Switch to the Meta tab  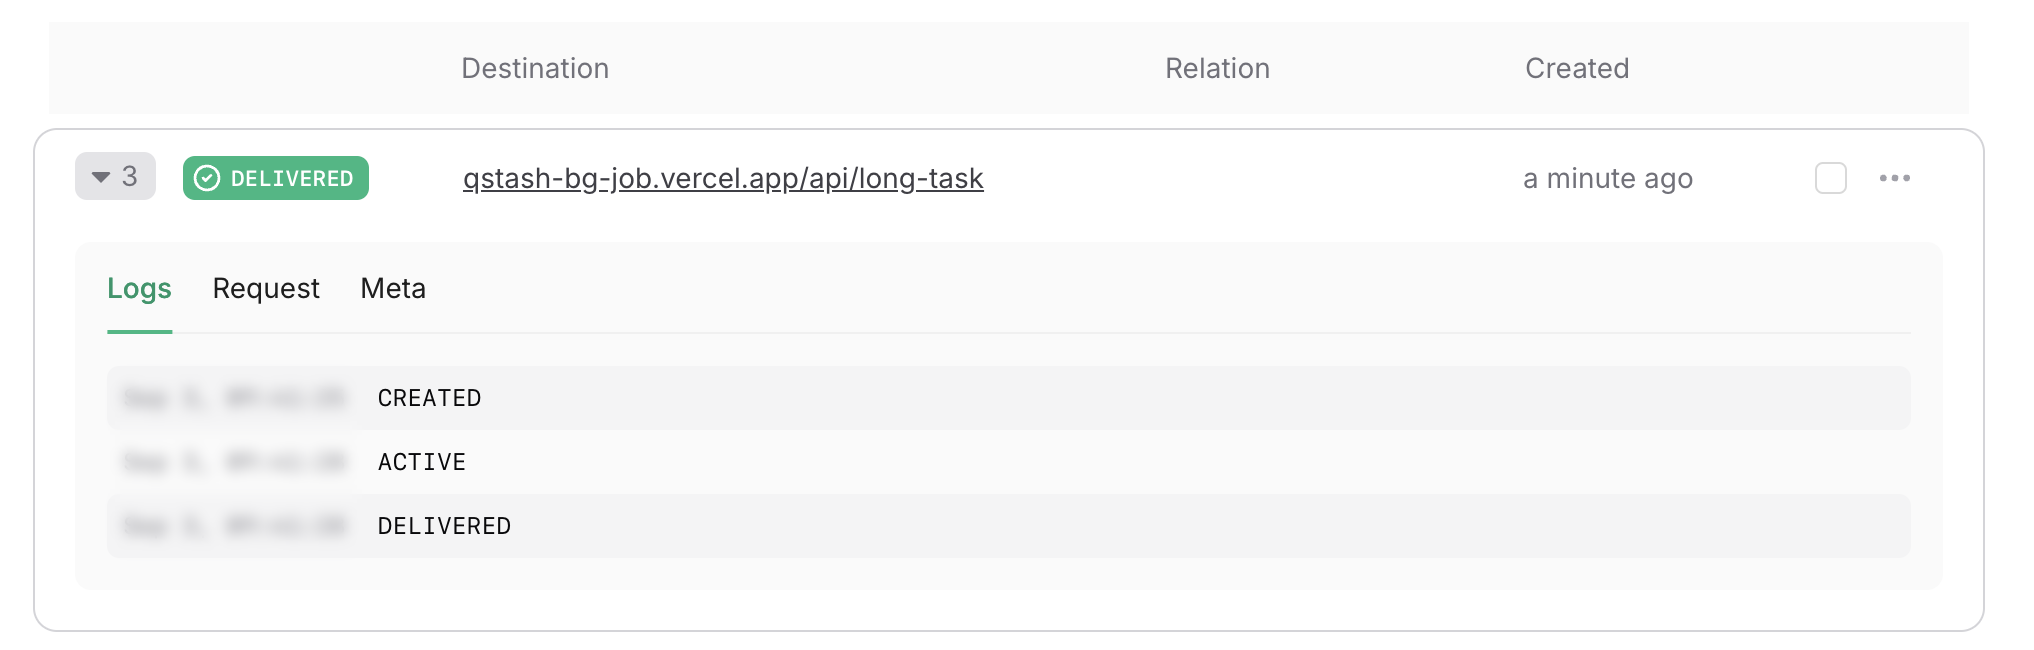pos(393,288)
